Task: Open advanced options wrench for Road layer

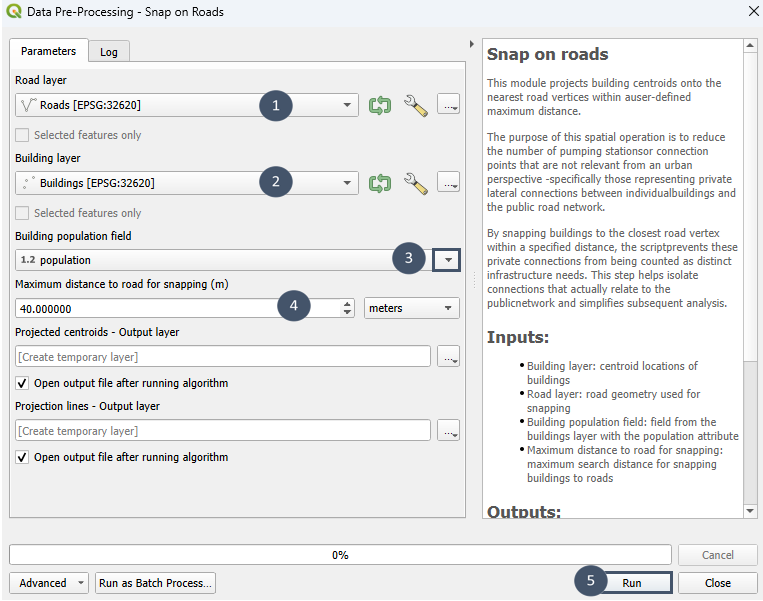Action: (x=415, y=105)
